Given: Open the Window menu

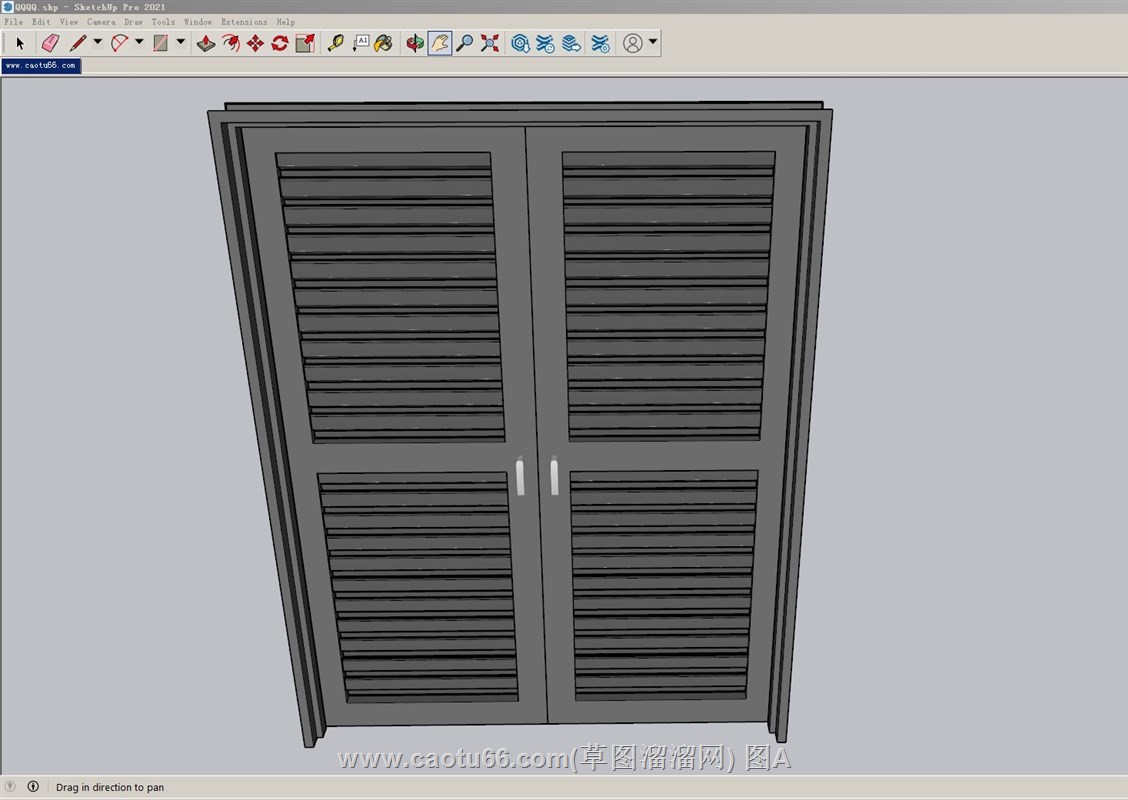Looking at the screenshot, I should (x=198, y=22).
